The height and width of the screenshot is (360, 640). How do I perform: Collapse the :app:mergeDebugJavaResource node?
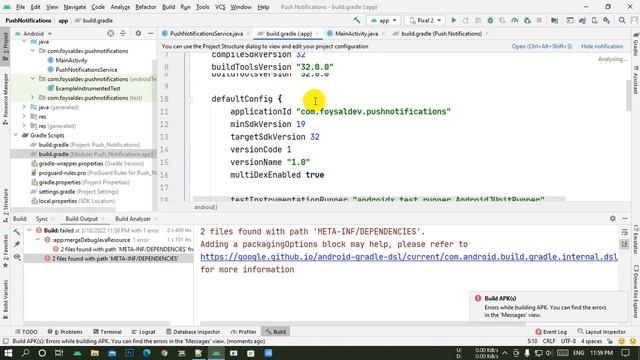[x=38, y=240]
